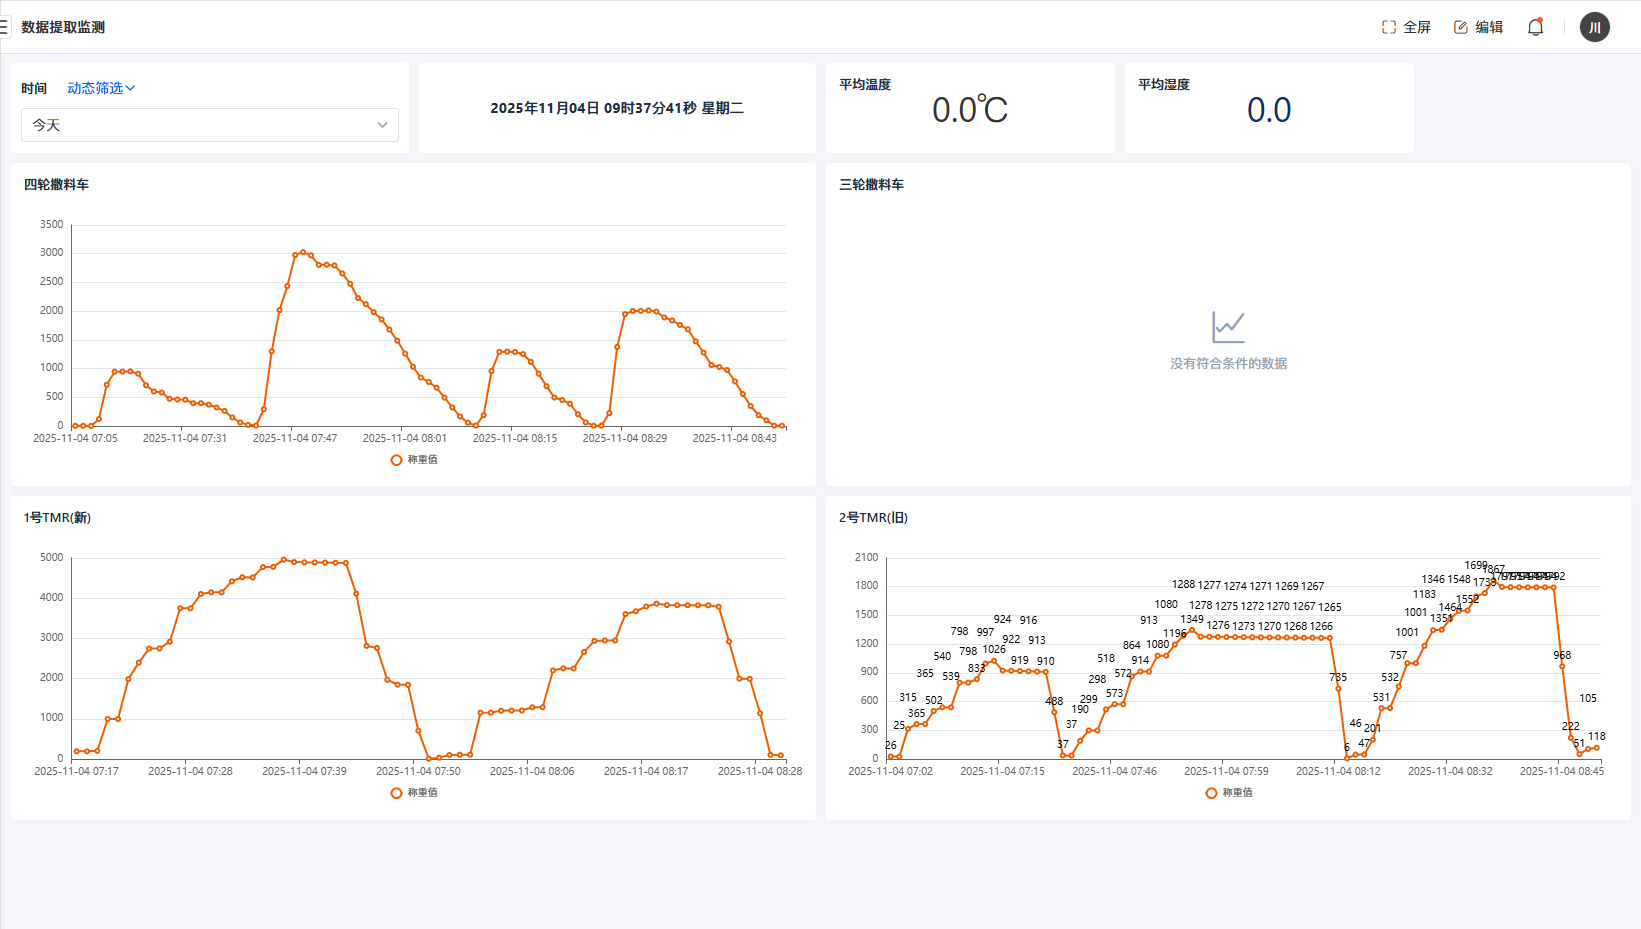The height and width of the screenshot is (929, 1641).
Task: Click the 平均温度 0.0℃ value
Action: point(969,110)
